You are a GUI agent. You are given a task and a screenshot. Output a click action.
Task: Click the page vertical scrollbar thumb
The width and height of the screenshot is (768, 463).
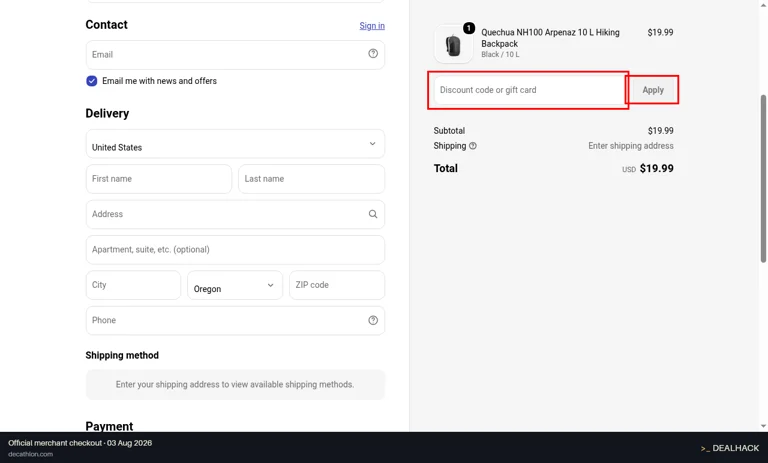point(763,179)
